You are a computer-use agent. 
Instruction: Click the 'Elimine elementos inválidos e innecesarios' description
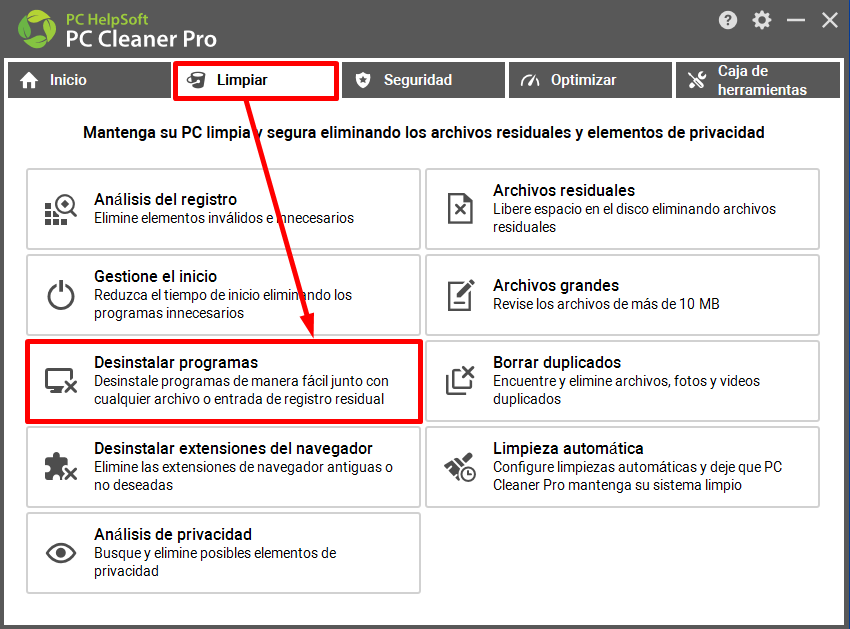point(224,218)
